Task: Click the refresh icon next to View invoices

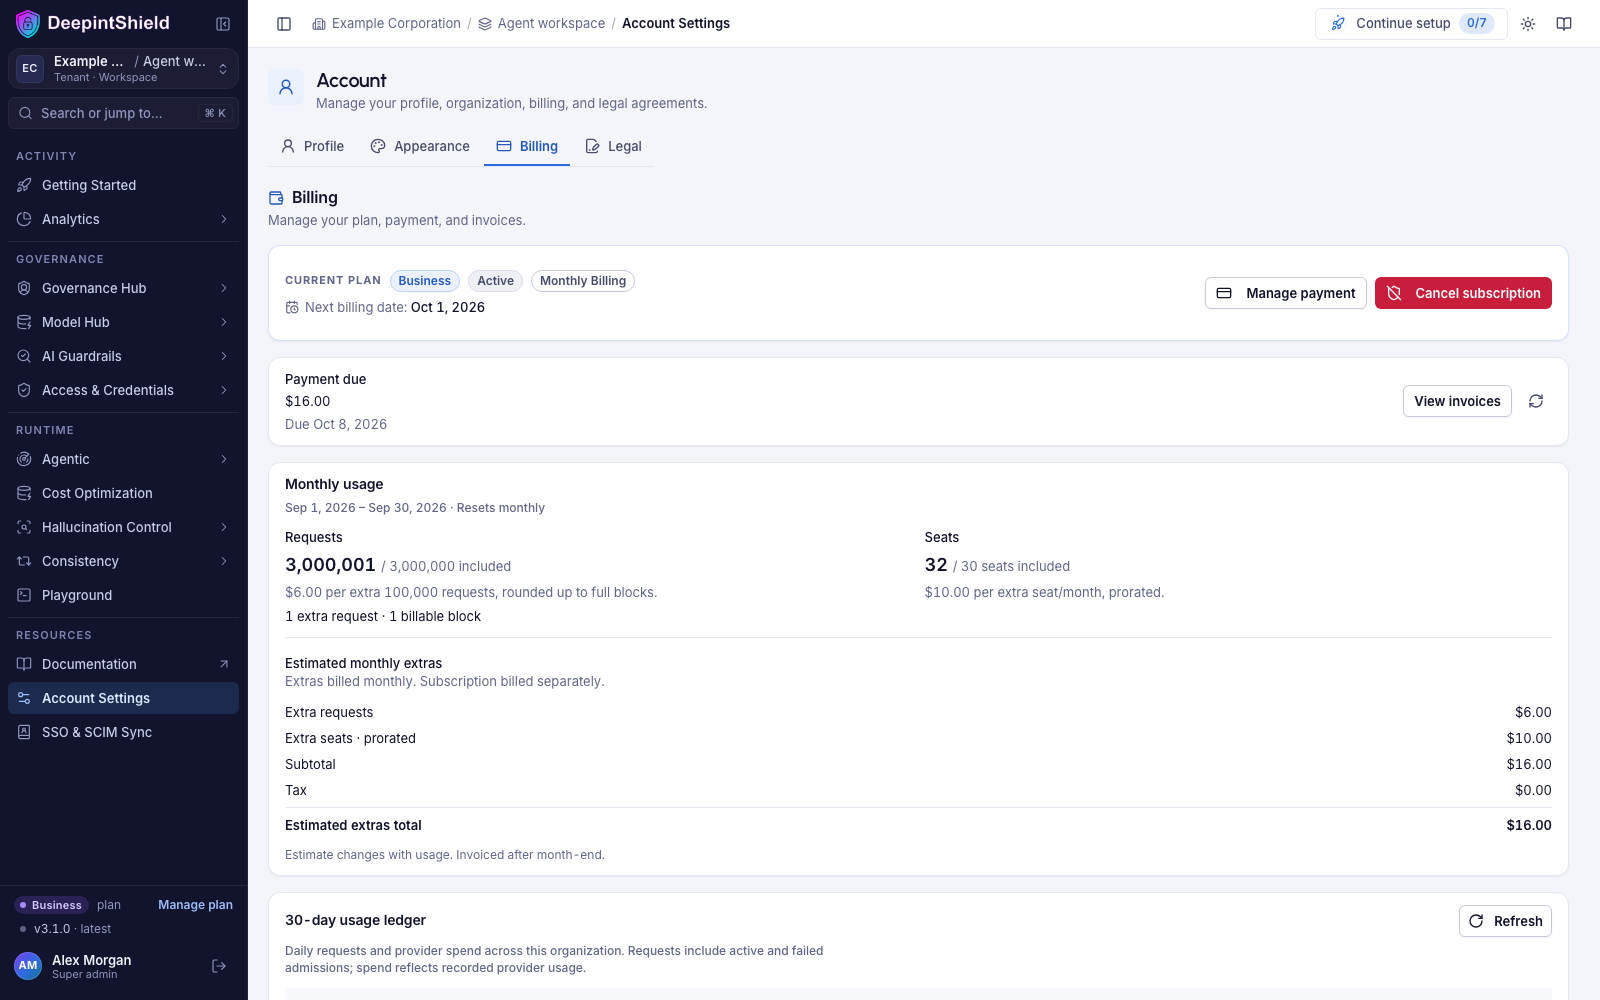Action: [1536, 401]
